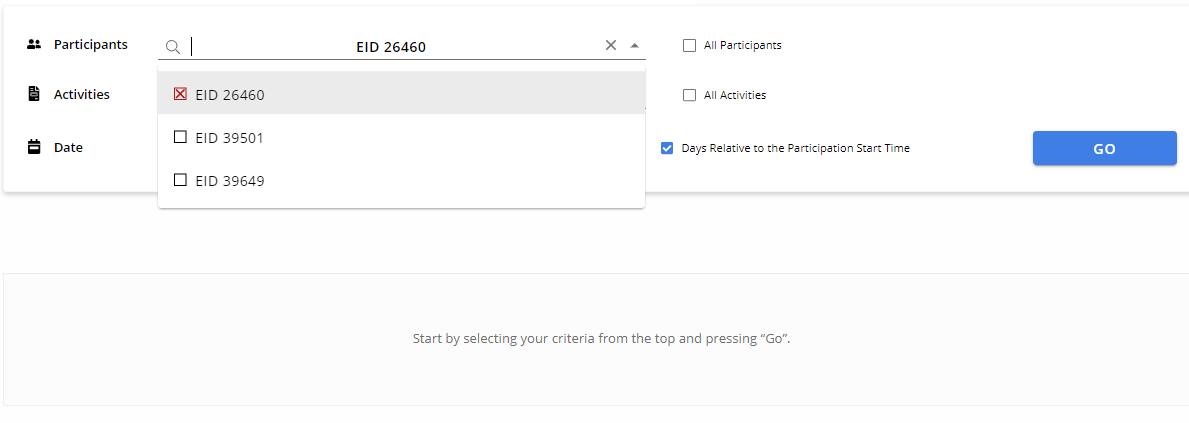Screen dimensions: 1189x423
Task: Collapse the participants dropdown arrow
Action: 635,45
